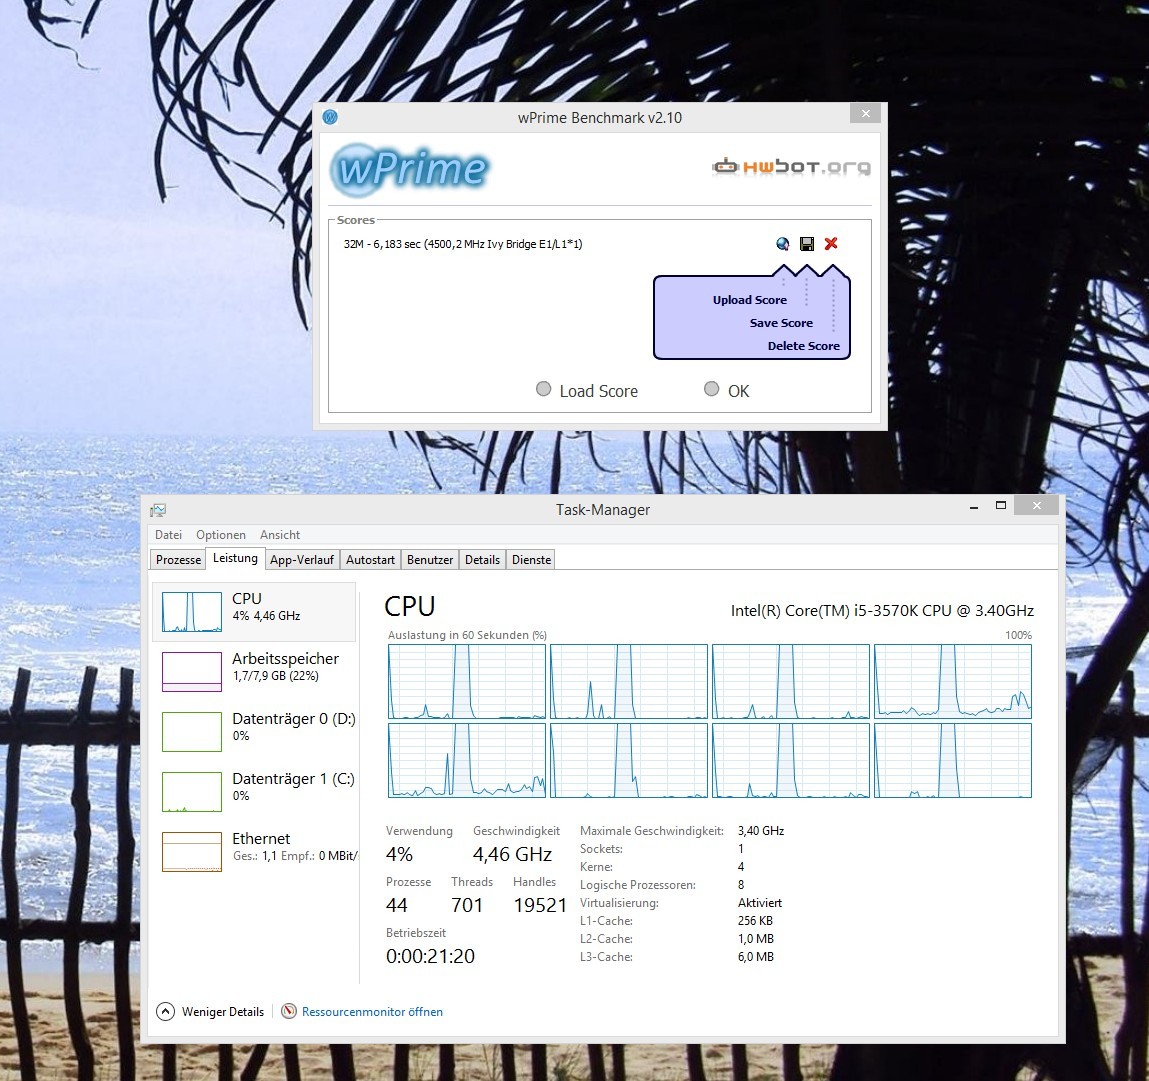The height and width of the screenshot is (1081, 1149).
Task: Select Datenträger 1 (C:) in sidebar
Action: [254, 792]
